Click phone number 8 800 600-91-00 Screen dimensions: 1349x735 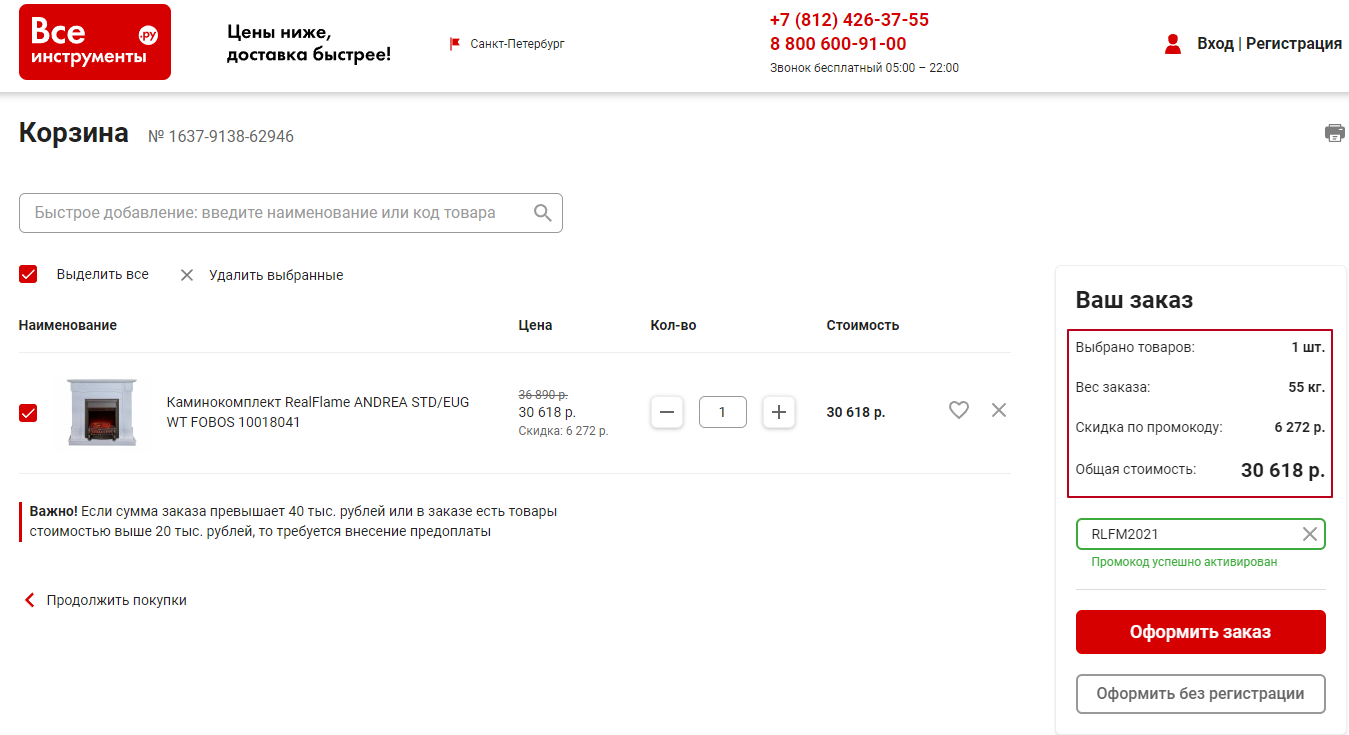pyautogui.click(x=838, y=44)
